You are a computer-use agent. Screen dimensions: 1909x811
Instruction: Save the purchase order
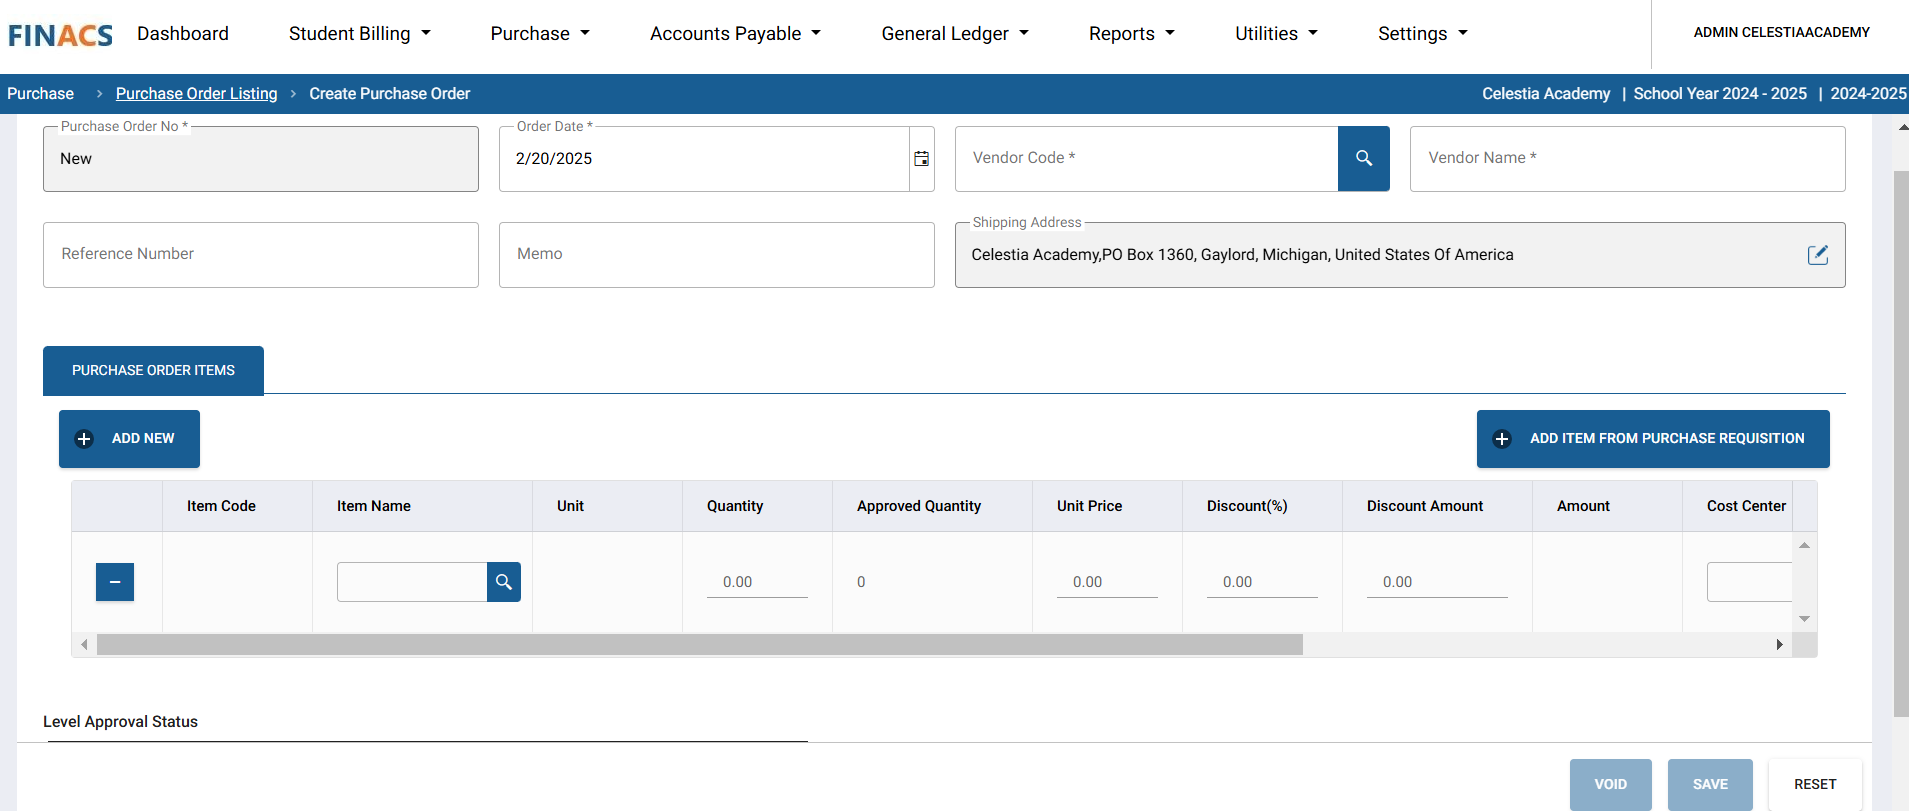(1710, 784)
